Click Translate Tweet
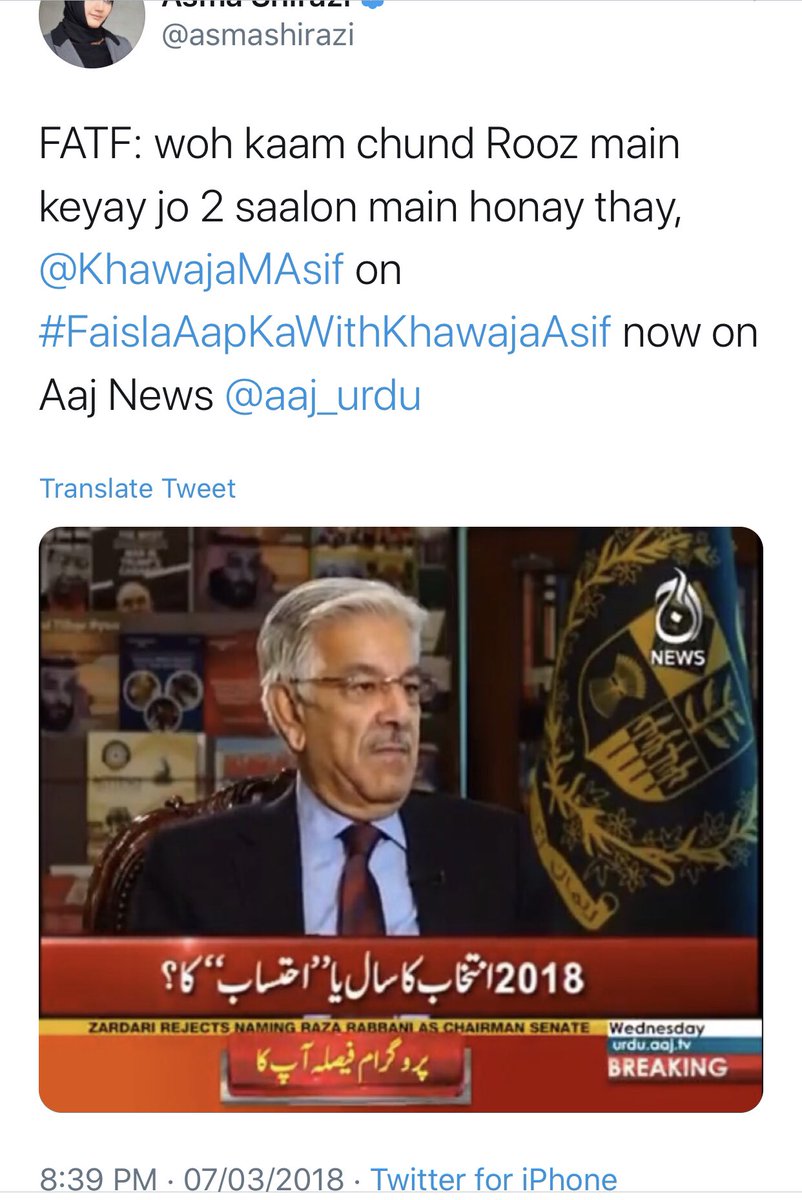802x1200 pixels. (138, 489)
